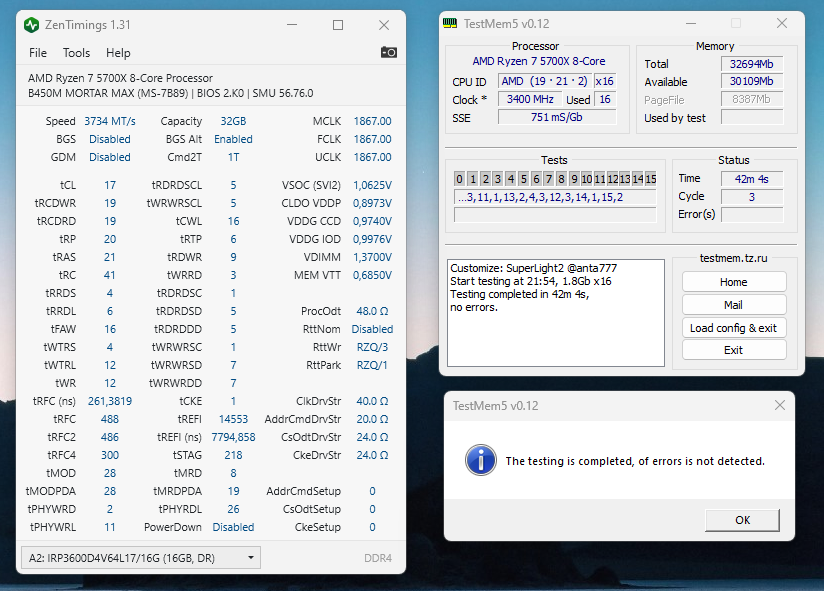Viewport: 824px width, 591px height.
Task: Click the VDIMM value 1,3700V
Action: pos(372,257)
